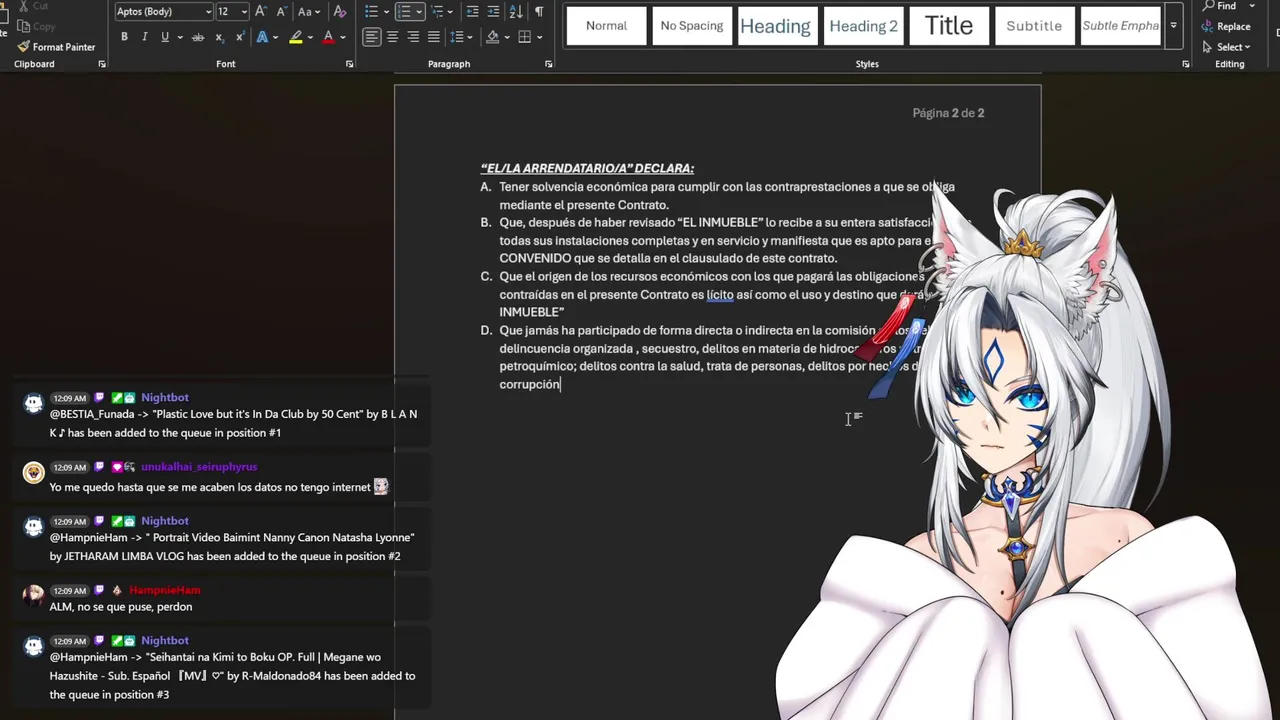
Task: Expand bullets library dropdown arrow
Action: tap(385, 11)
